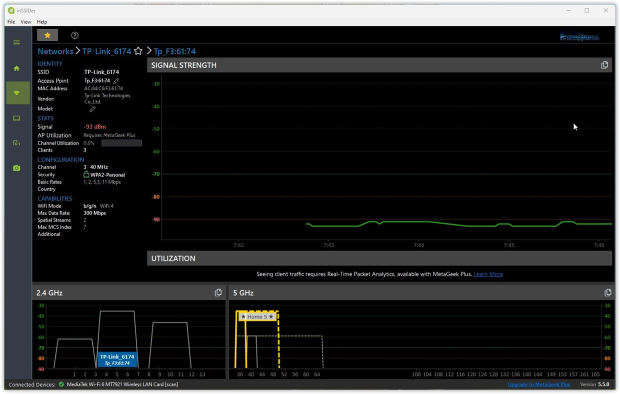Edit the Access Point name pencil icon
620x394 pixels.
(116, 81)
